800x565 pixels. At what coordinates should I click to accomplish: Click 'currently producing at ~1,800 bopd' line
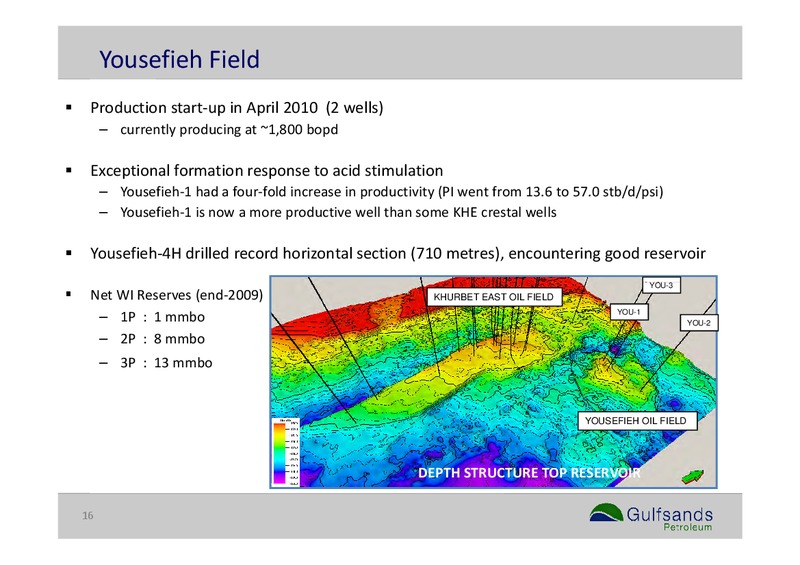(x=229, y=130)
